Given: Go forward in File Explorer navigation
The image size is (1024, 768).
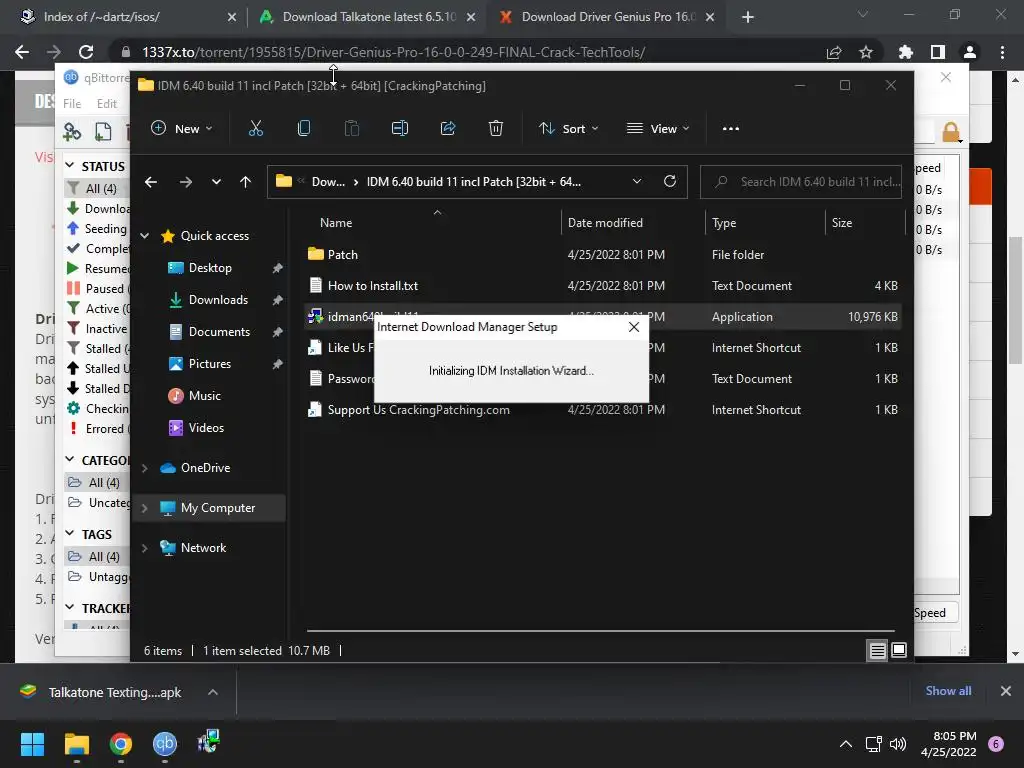Looking at the screenshot, I should [186, 182].
